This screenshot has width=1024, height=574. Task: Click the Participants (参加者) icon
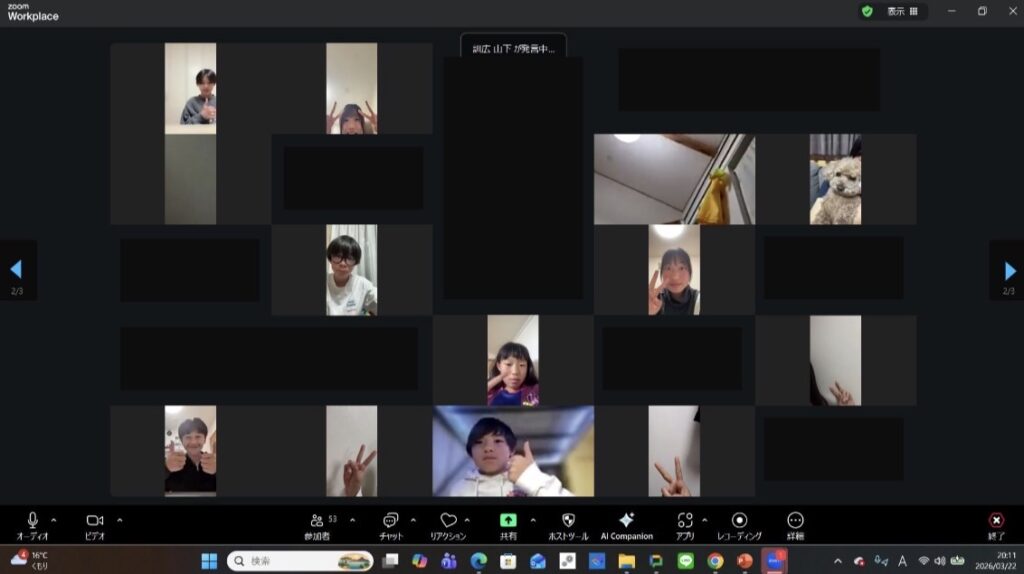(x=317, y=520)
